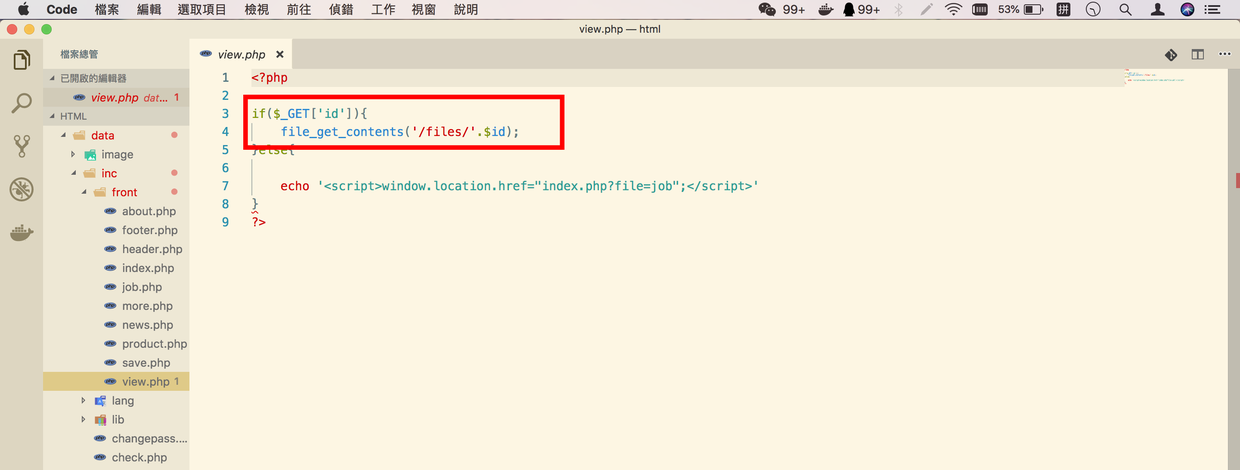Expand the image folder
Screen dimensions: 1240x470
point(73,155)
